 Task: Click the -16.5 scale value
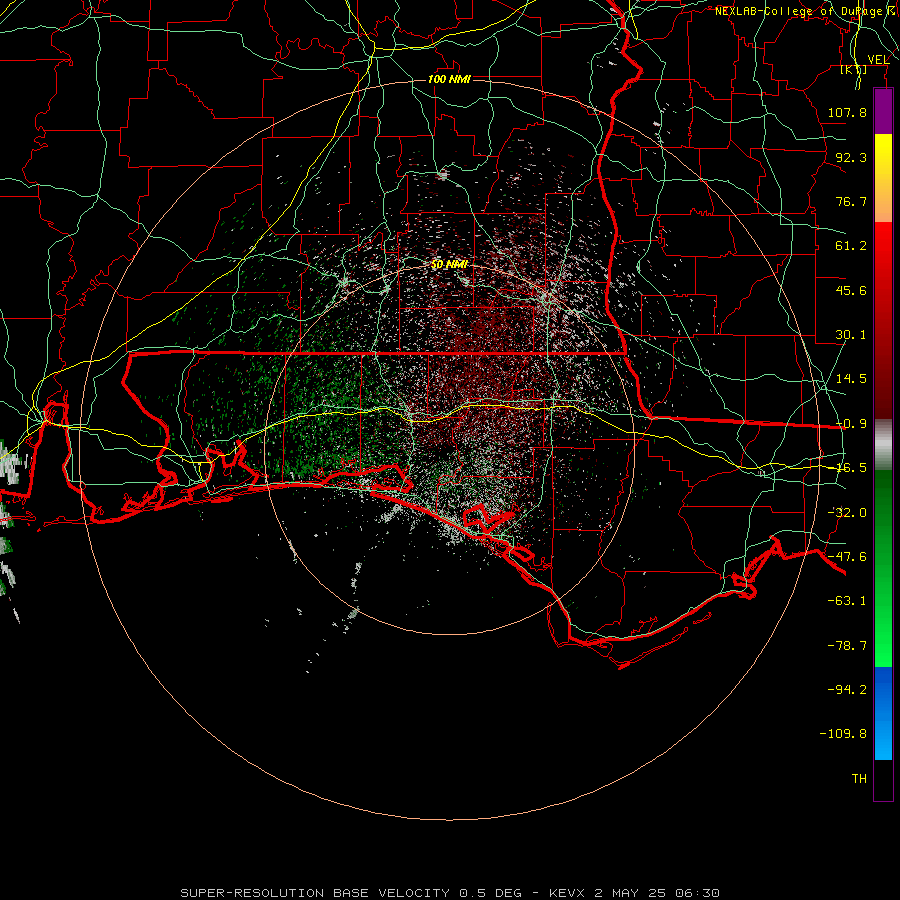(x=851, y=468)
